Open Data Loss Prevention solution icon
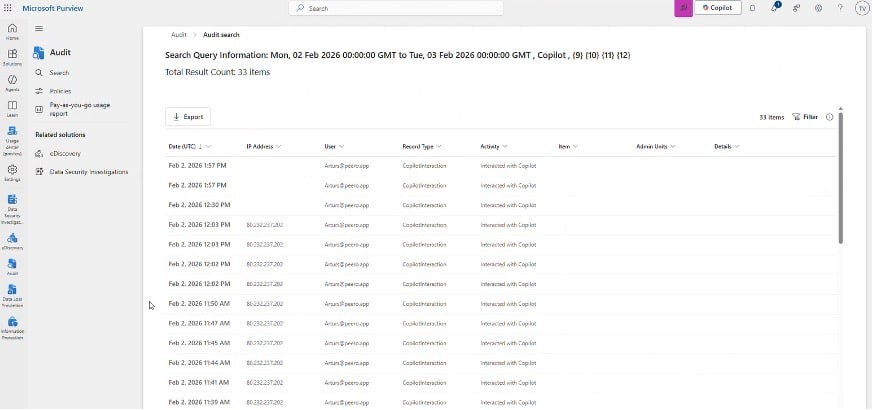Viewport: 875px width, 410px height. (x=12, y=291)
